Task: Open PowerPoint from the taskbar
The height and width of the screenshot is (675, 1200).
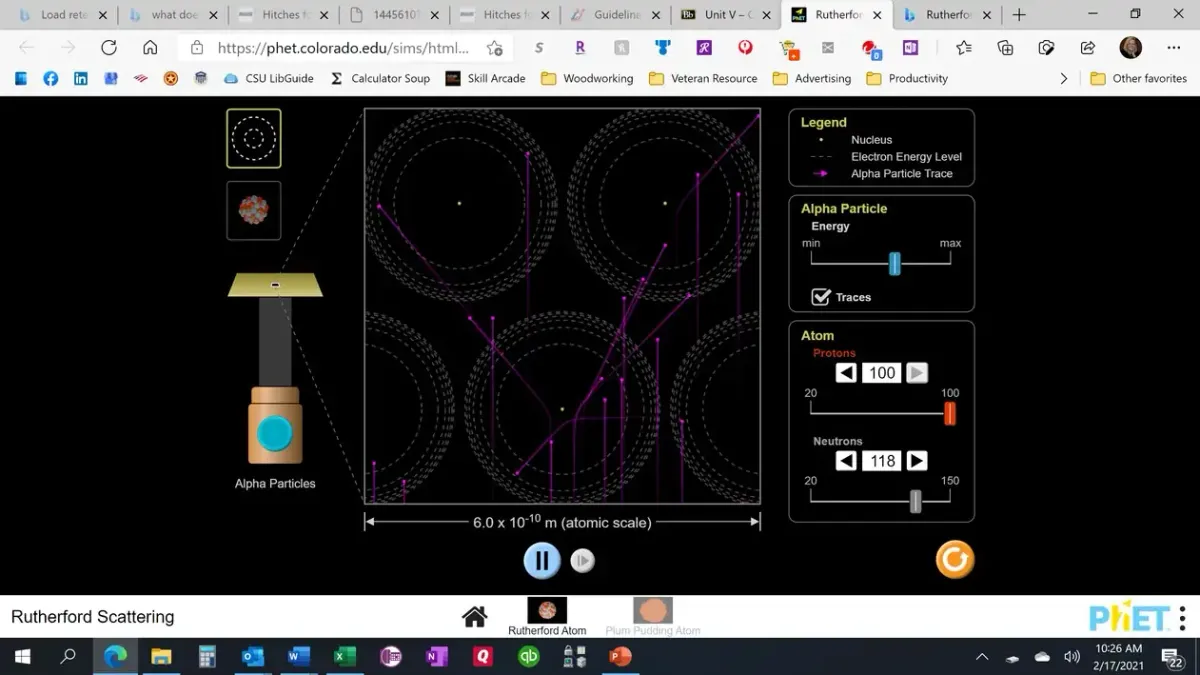Action: click(x=620, y=657)
